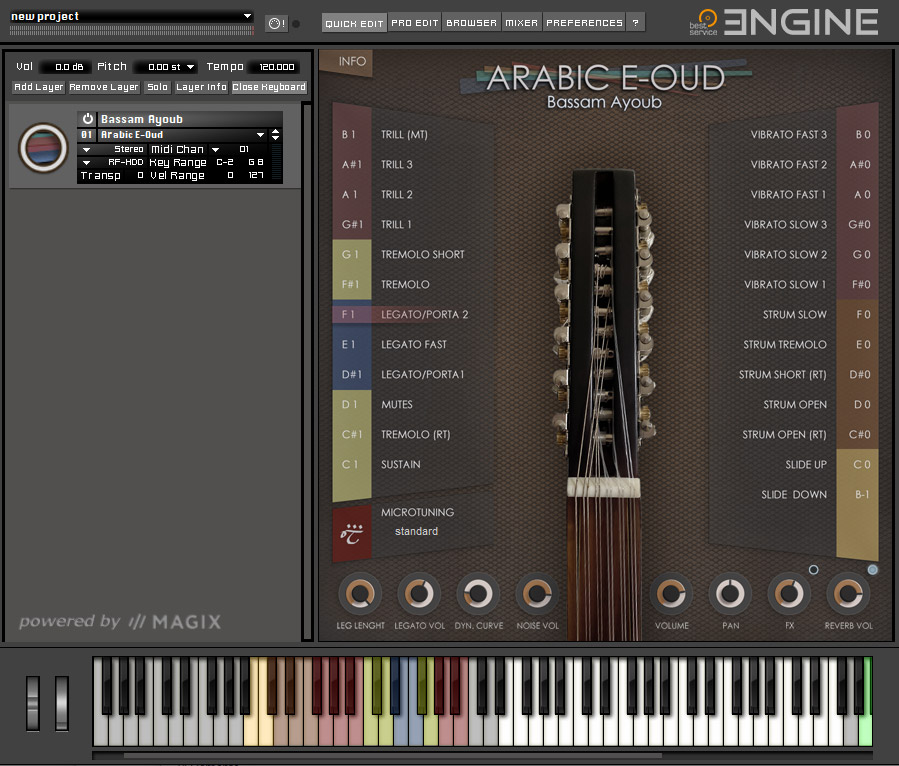Toggle Solo for the selected layer
The image size is (899, 766).
[x=157, y=87]
